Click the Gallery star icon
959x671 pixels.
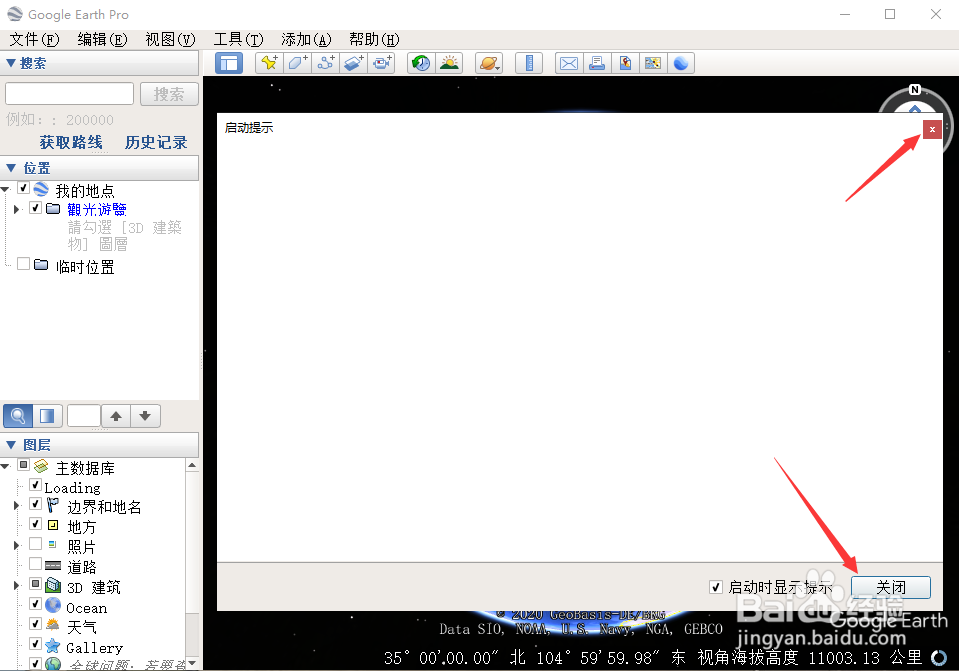coord(53,645)
